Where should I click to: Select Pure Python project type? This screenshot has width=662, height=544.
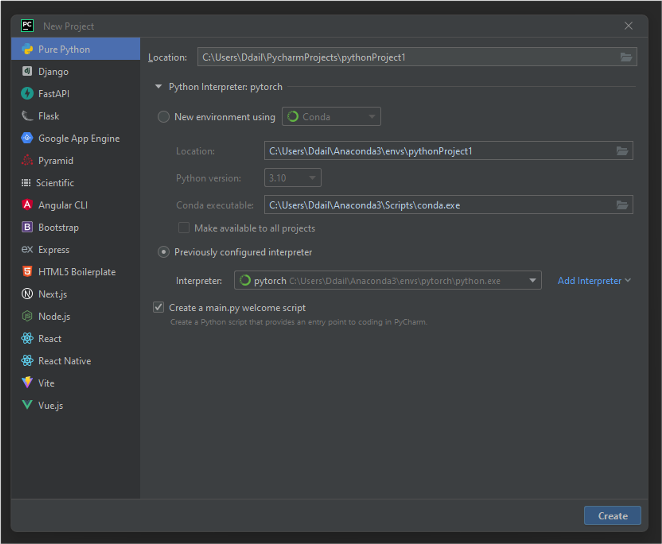[76, 49]
